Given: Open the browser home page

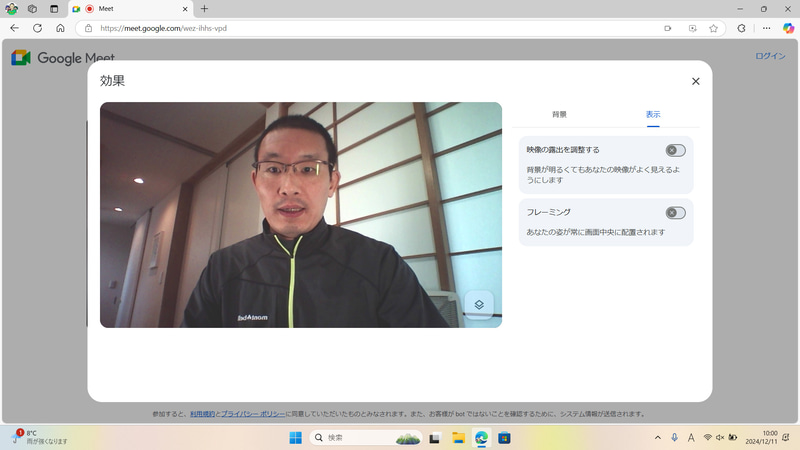Looking at the screenshot, I should click(x=60, y=28).
